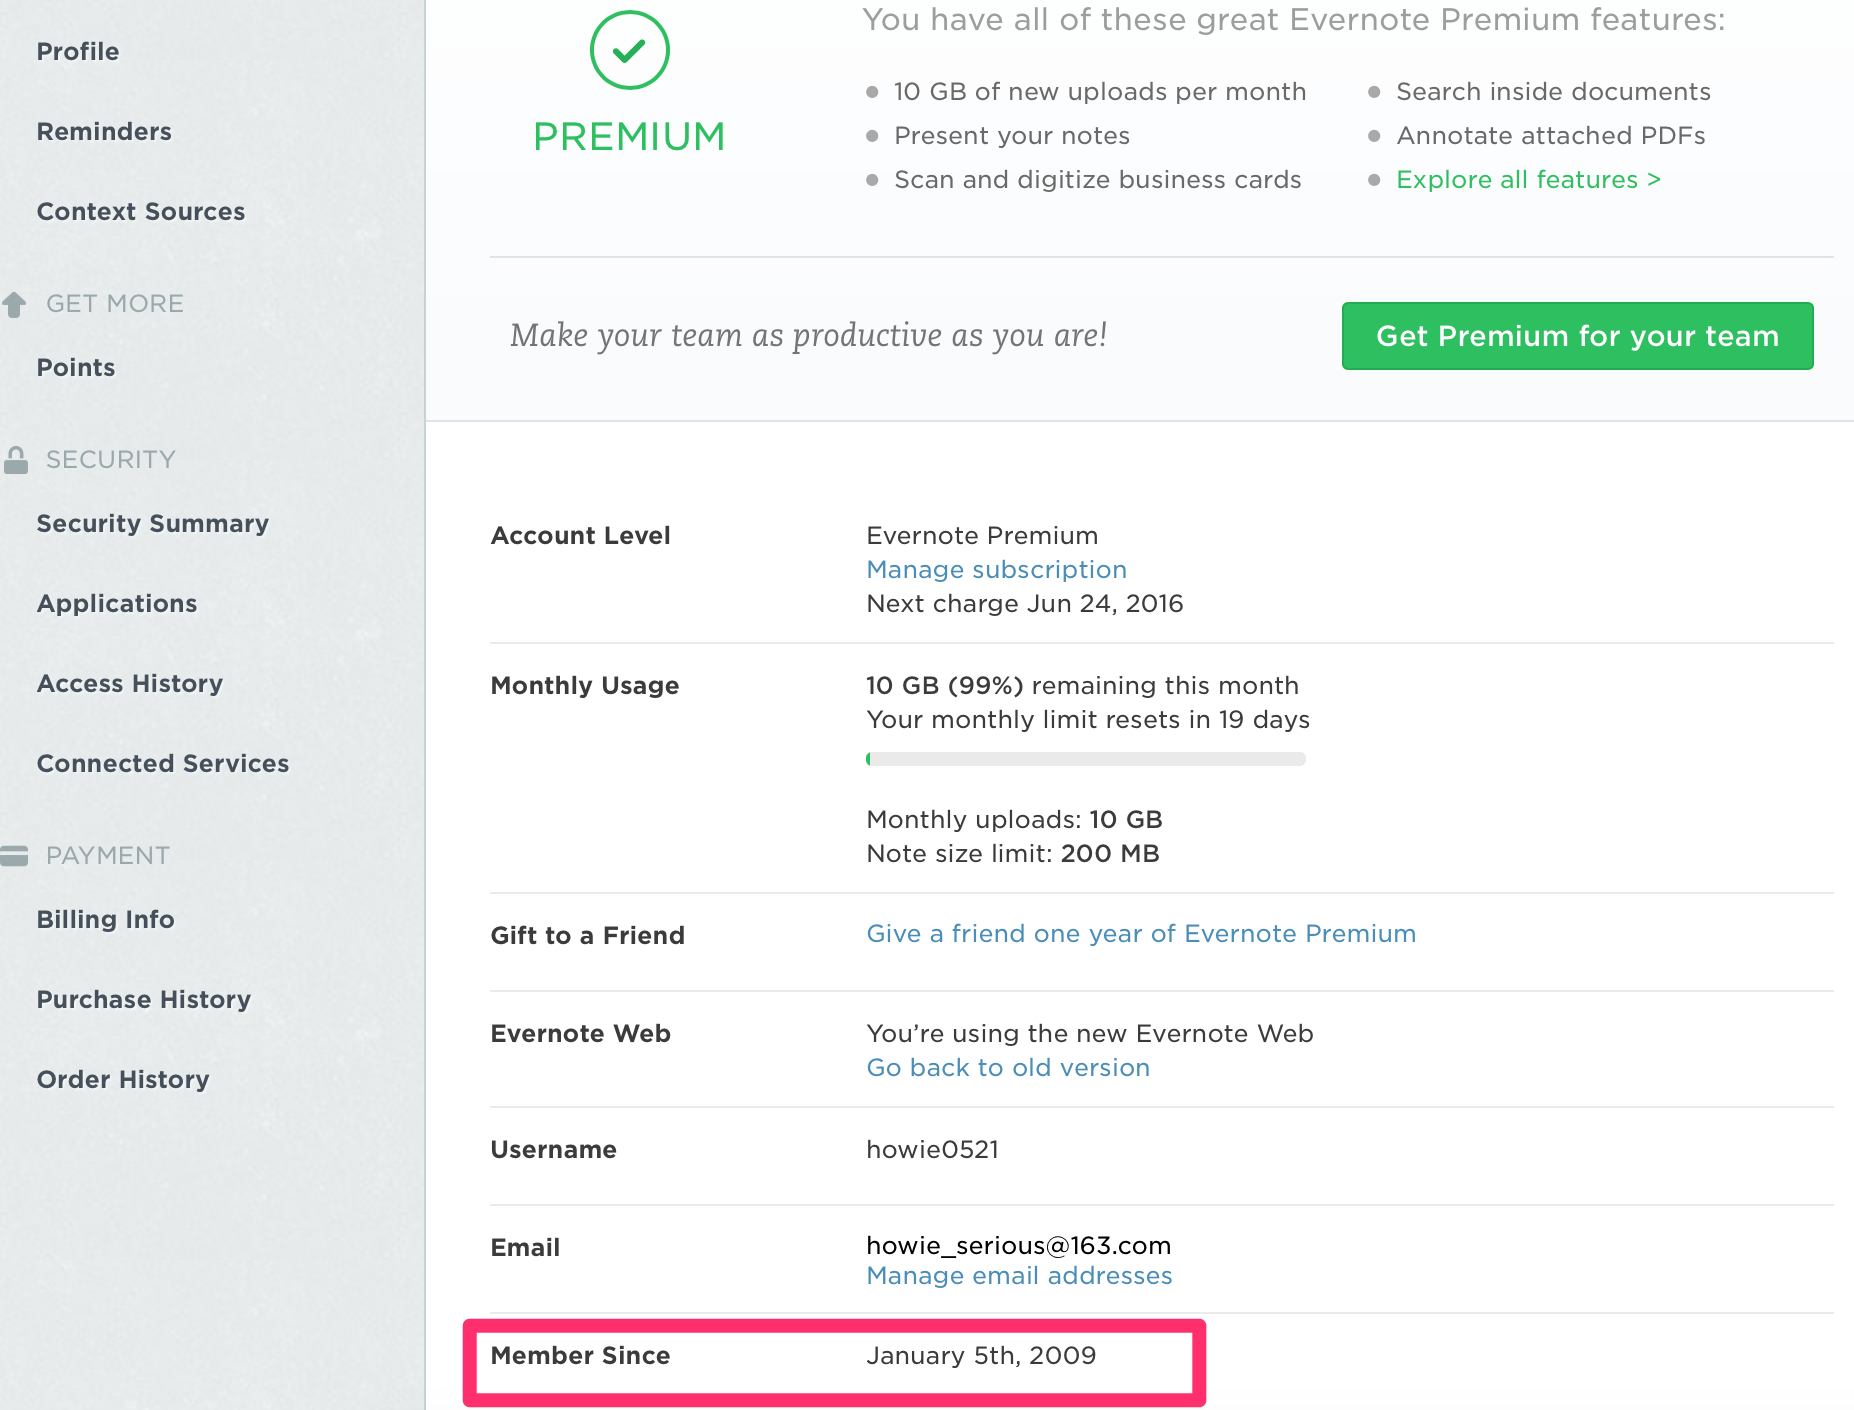Click the monthly usage progress bar

coord(1085,759)
